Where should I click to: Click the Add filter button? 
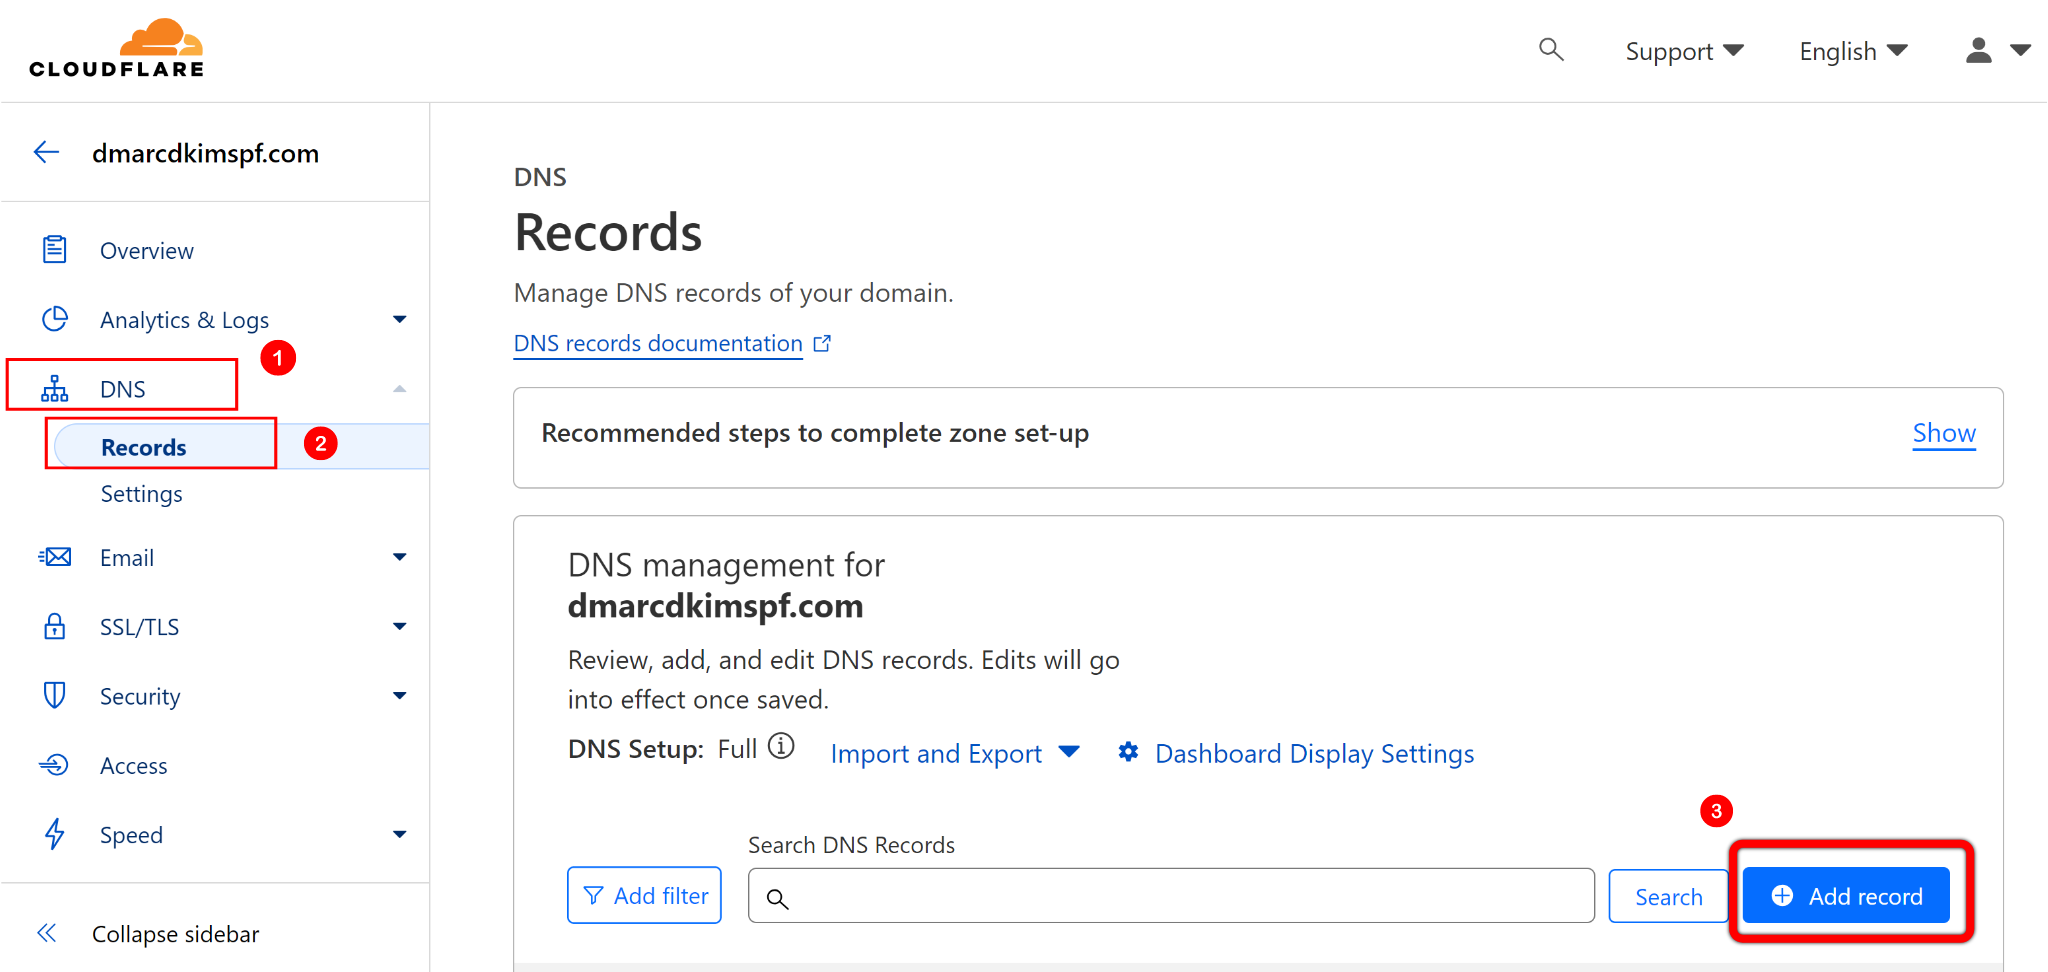[644, 895]
